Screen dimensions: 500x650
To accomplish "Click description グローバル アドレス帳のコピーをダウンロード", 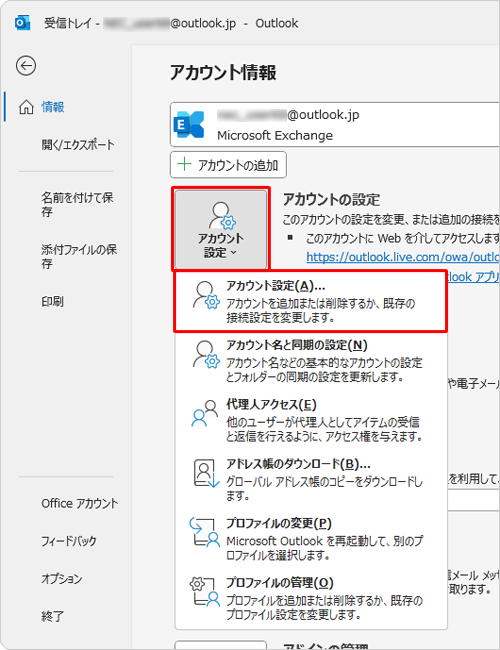I will coord(324,488).
